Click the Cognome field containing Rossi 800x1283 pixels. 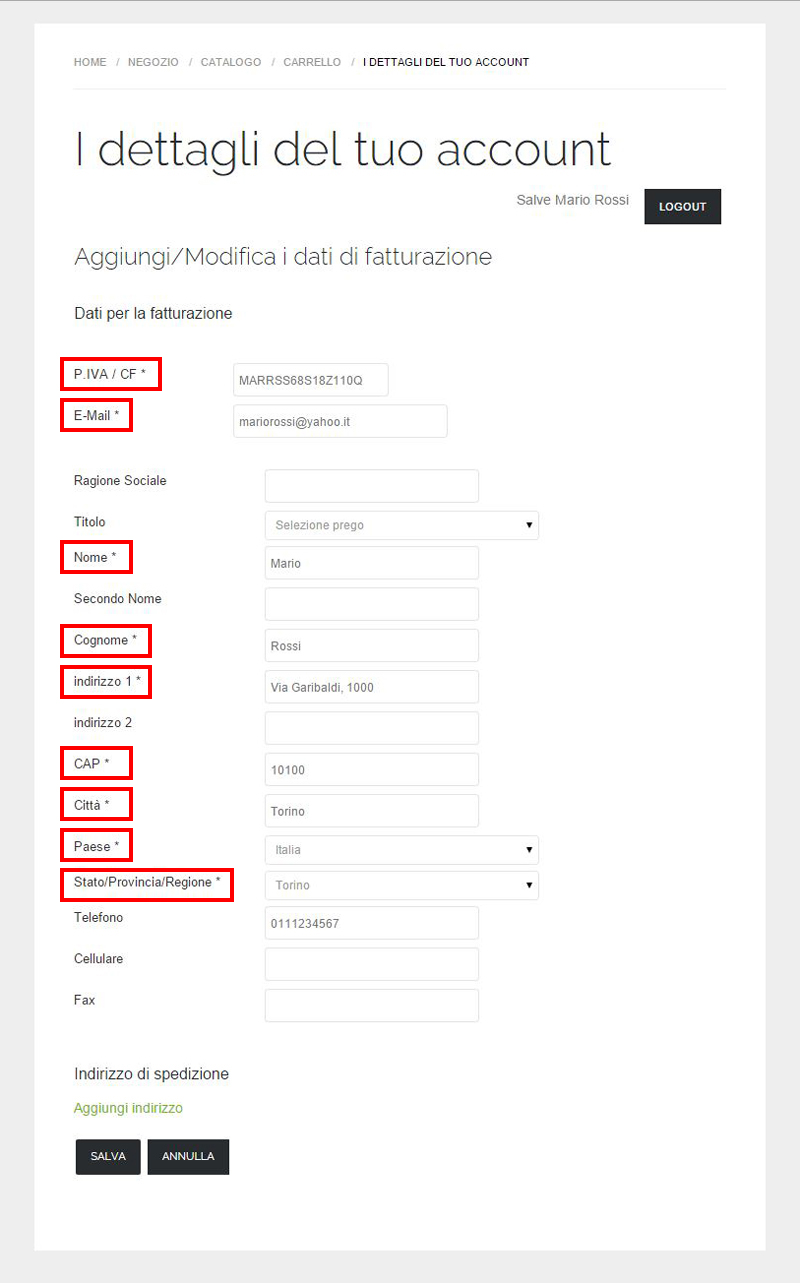[x=372, y=645]
